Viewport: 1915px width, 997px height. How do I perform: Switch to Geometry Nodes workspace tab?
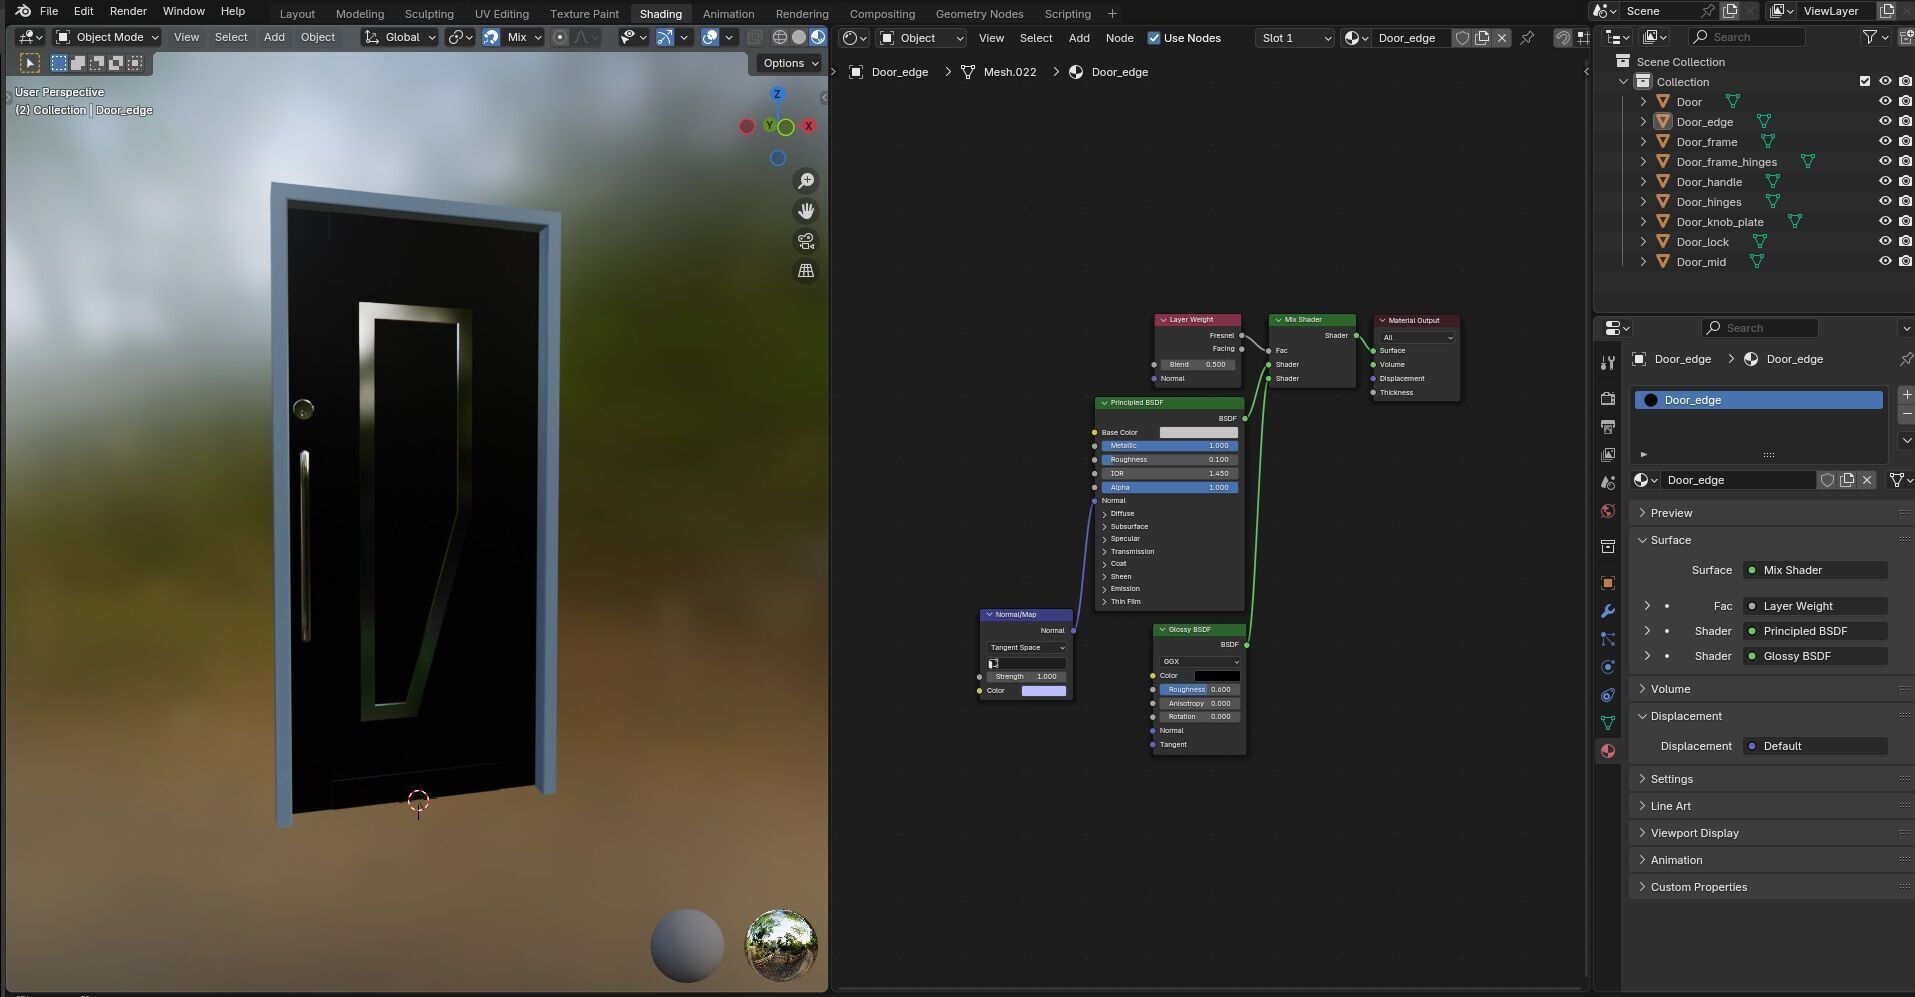(x=979, y=14)
